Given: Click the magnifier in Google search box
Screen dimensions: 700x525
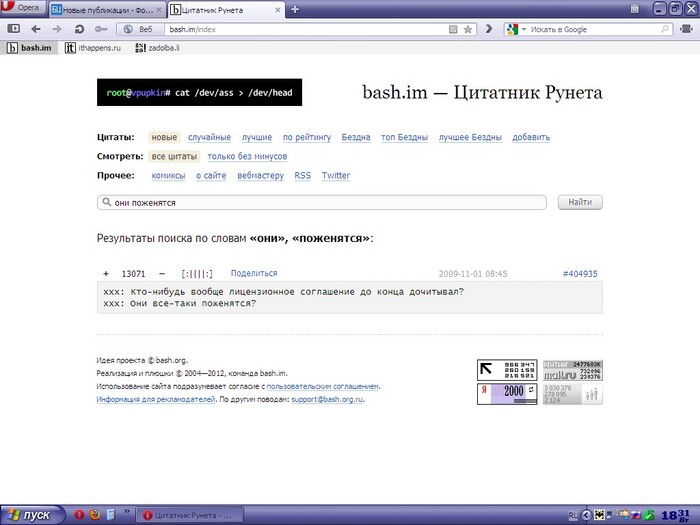Looking at the screenshot, I should [x=665, y=29].
